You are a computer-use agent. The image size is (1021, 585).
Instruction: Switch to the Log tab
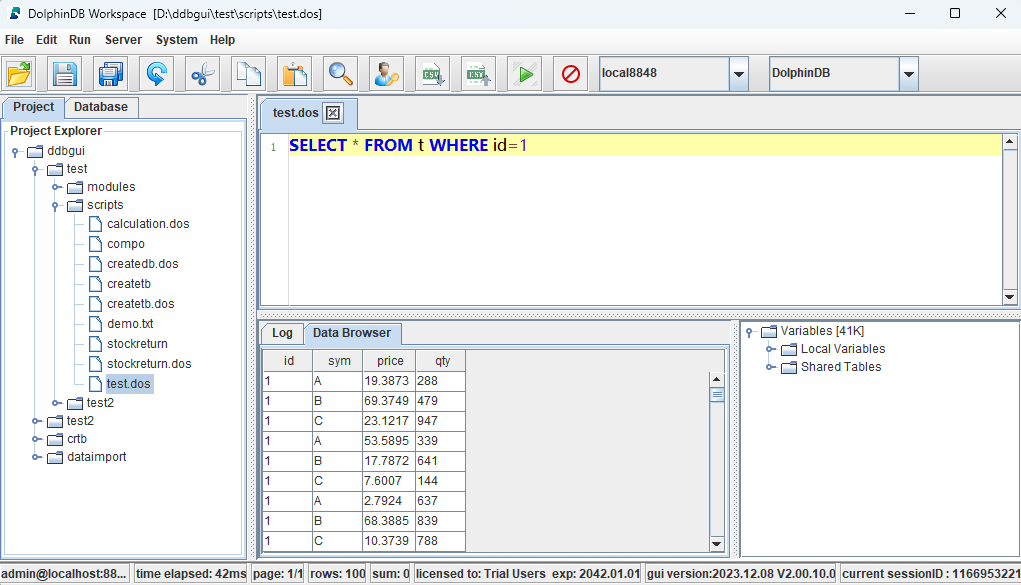click(x=282, y=333)
